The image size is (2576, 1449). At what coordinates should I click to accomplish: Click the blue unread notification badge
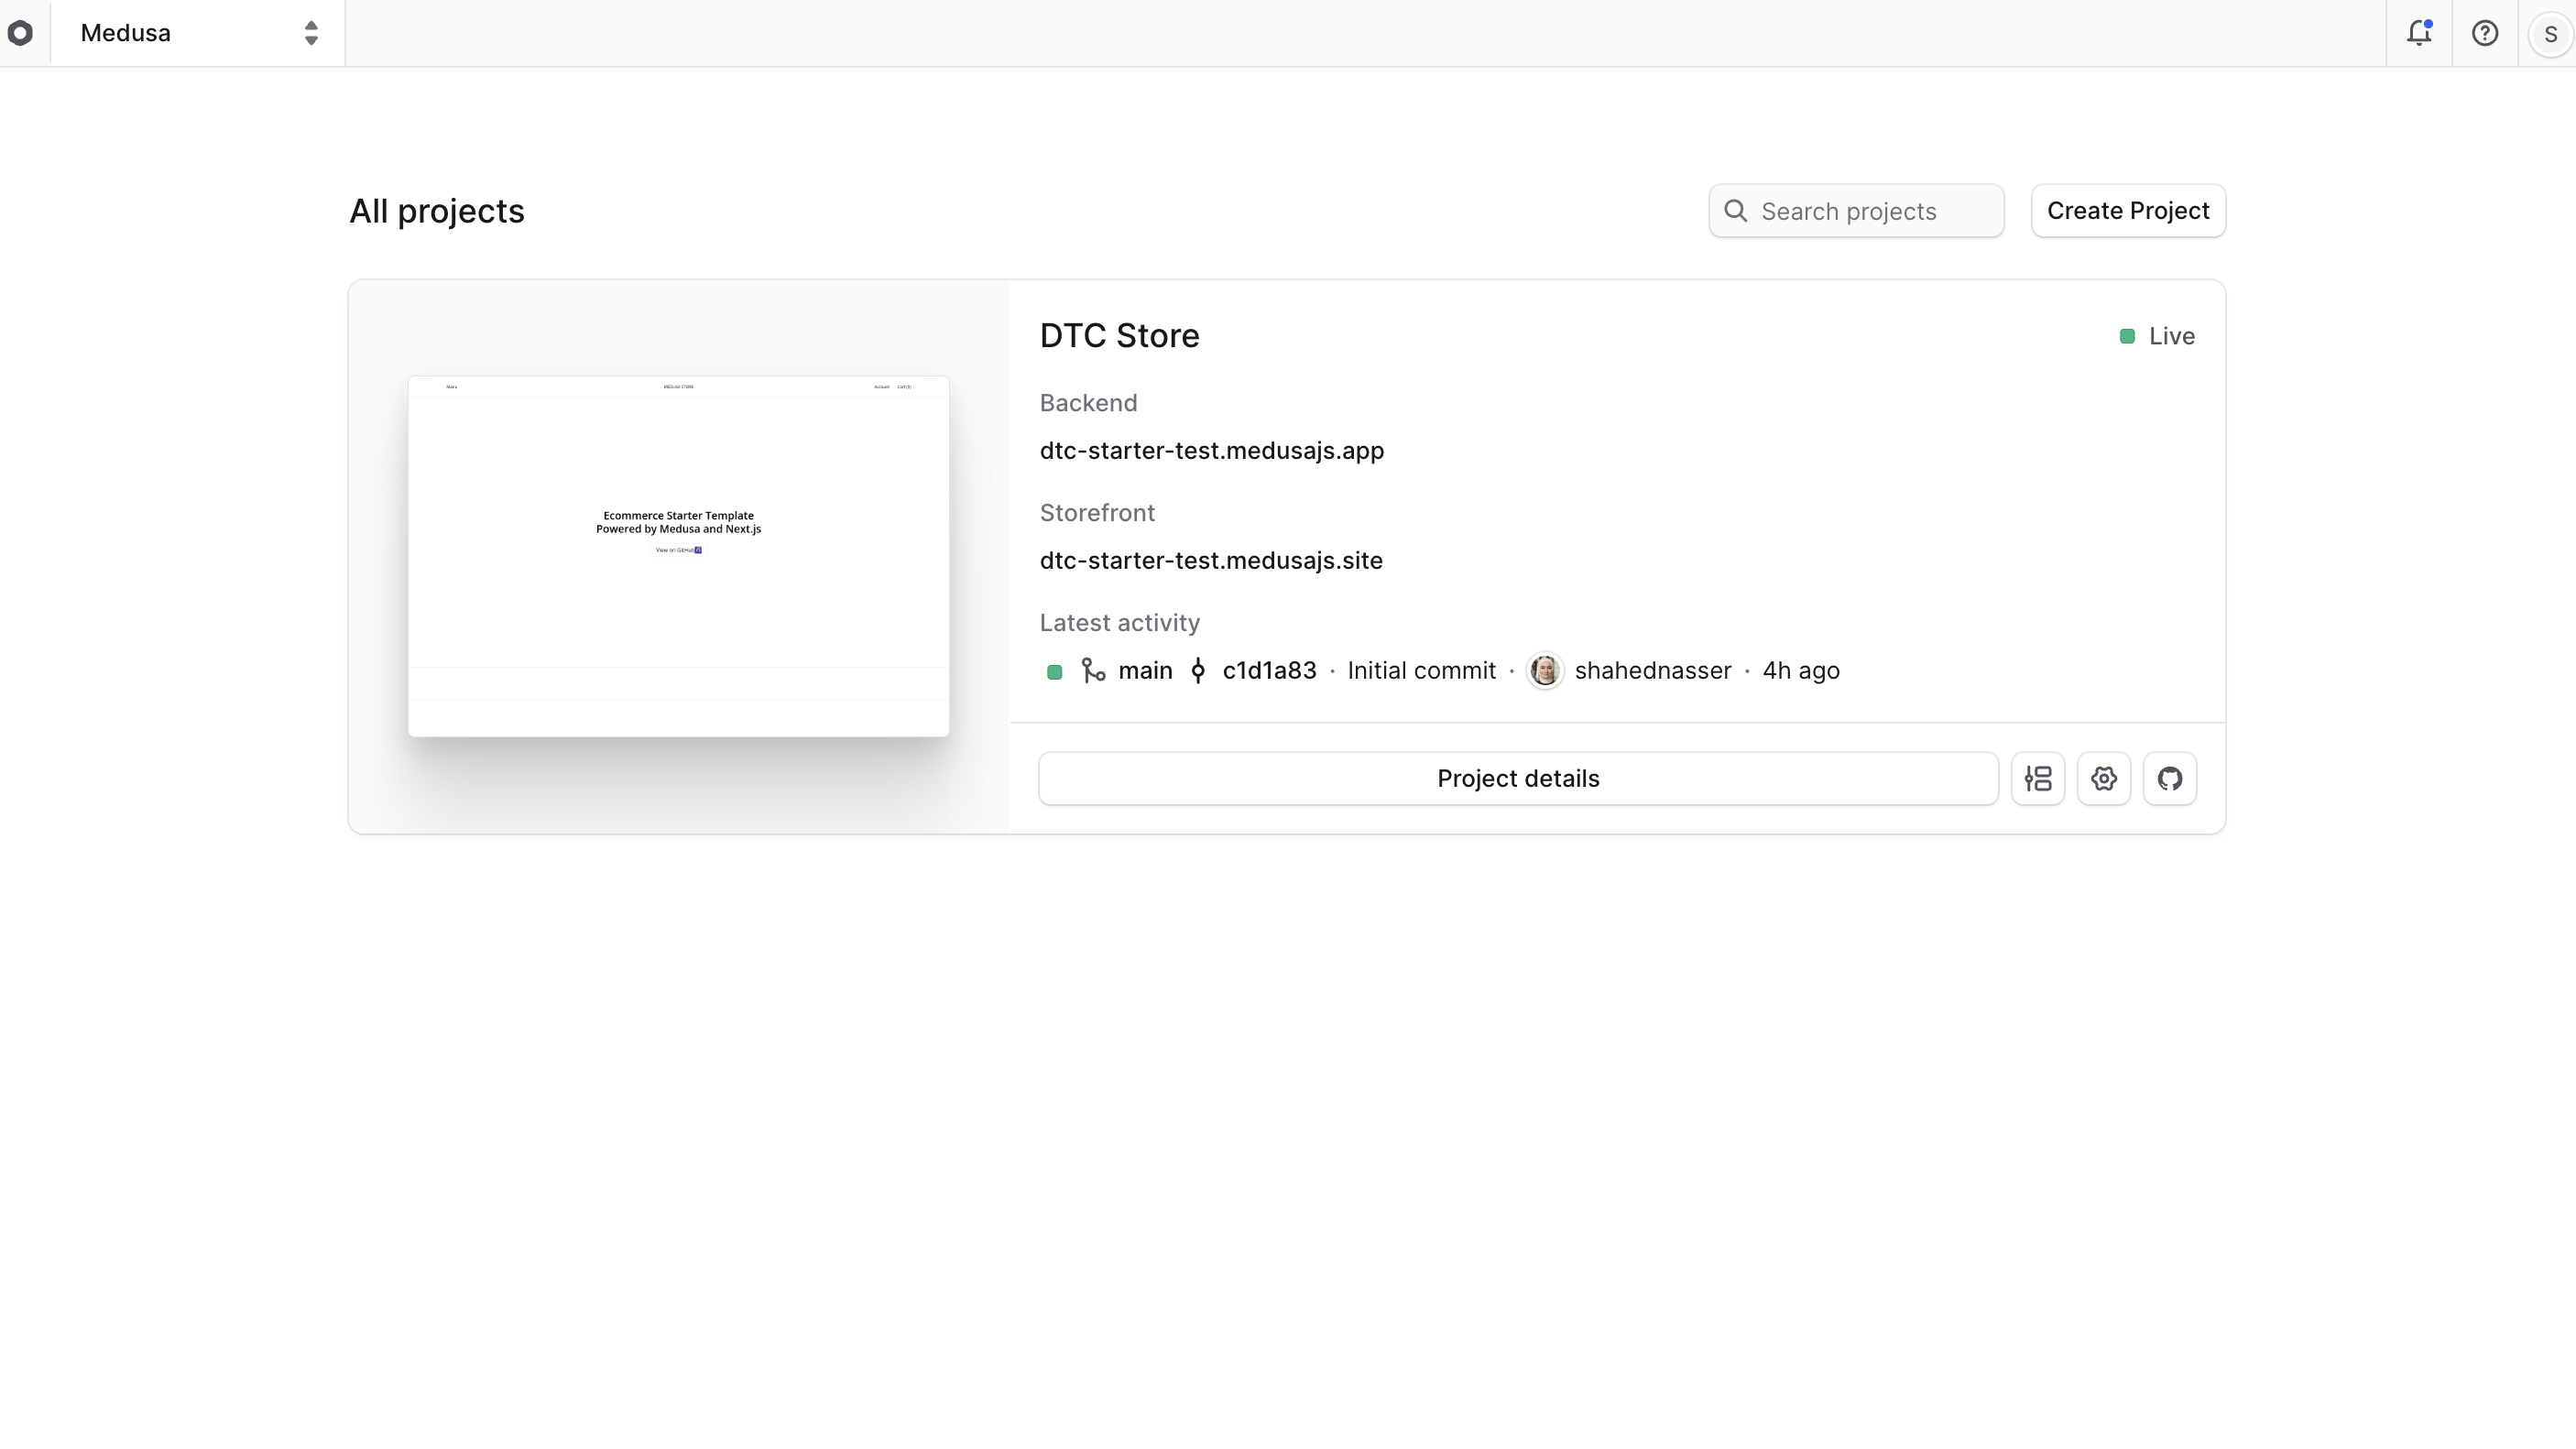2430,22
